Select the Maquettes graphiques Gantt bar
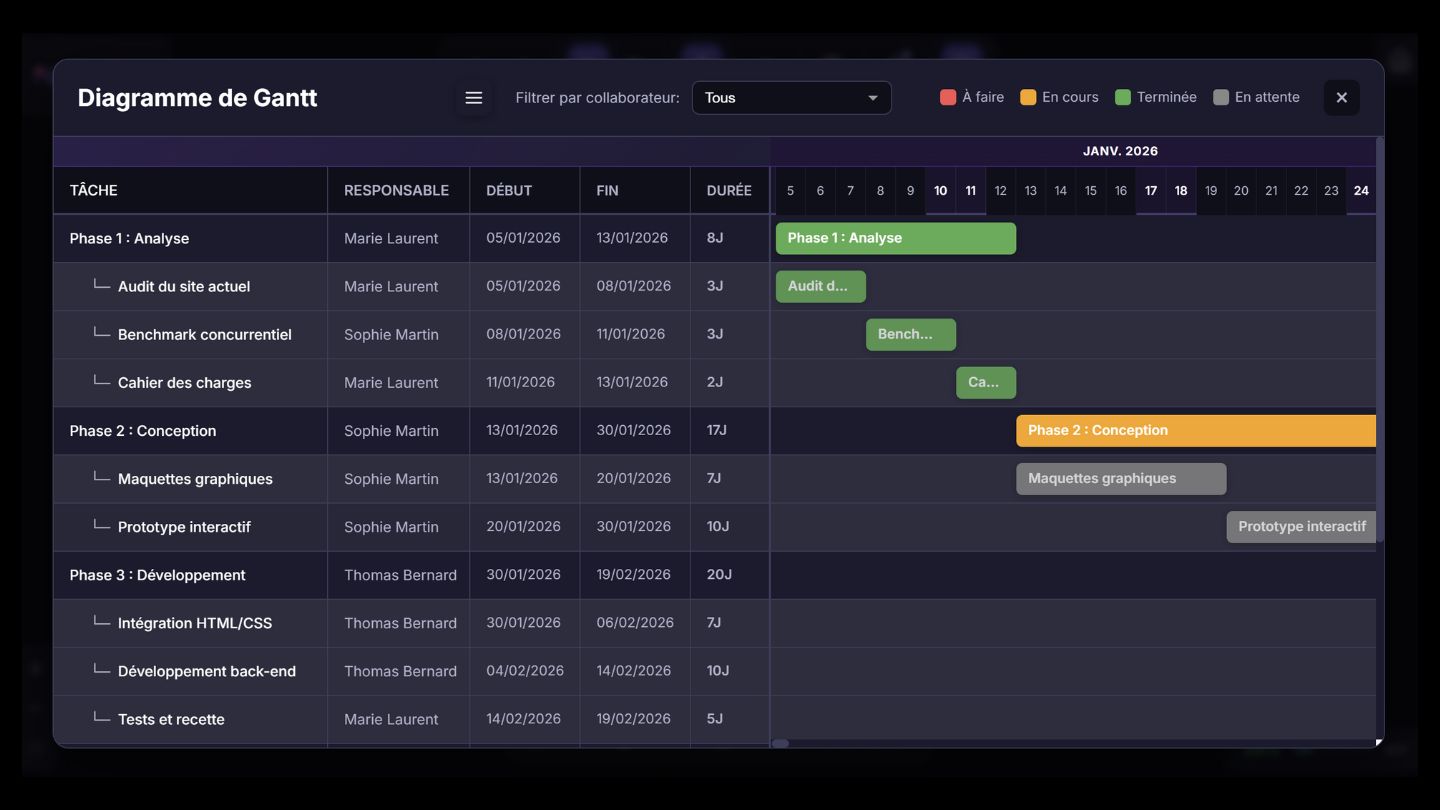 click(1121, 478)
